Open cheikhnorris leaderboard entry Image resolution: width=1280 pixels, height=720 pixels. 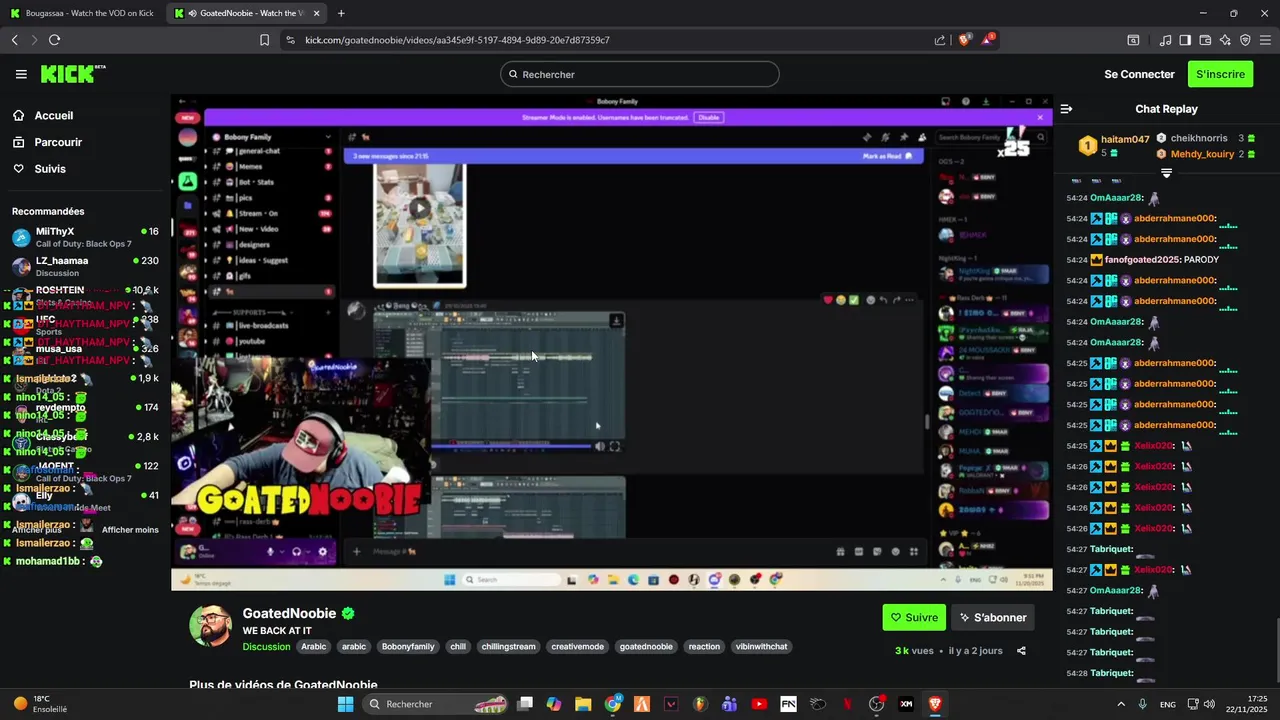[1198, 138]
